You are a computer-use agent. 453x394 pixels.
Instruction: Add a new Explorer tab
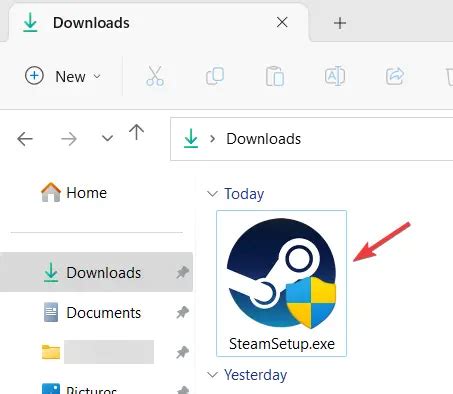tap(340, 23)
